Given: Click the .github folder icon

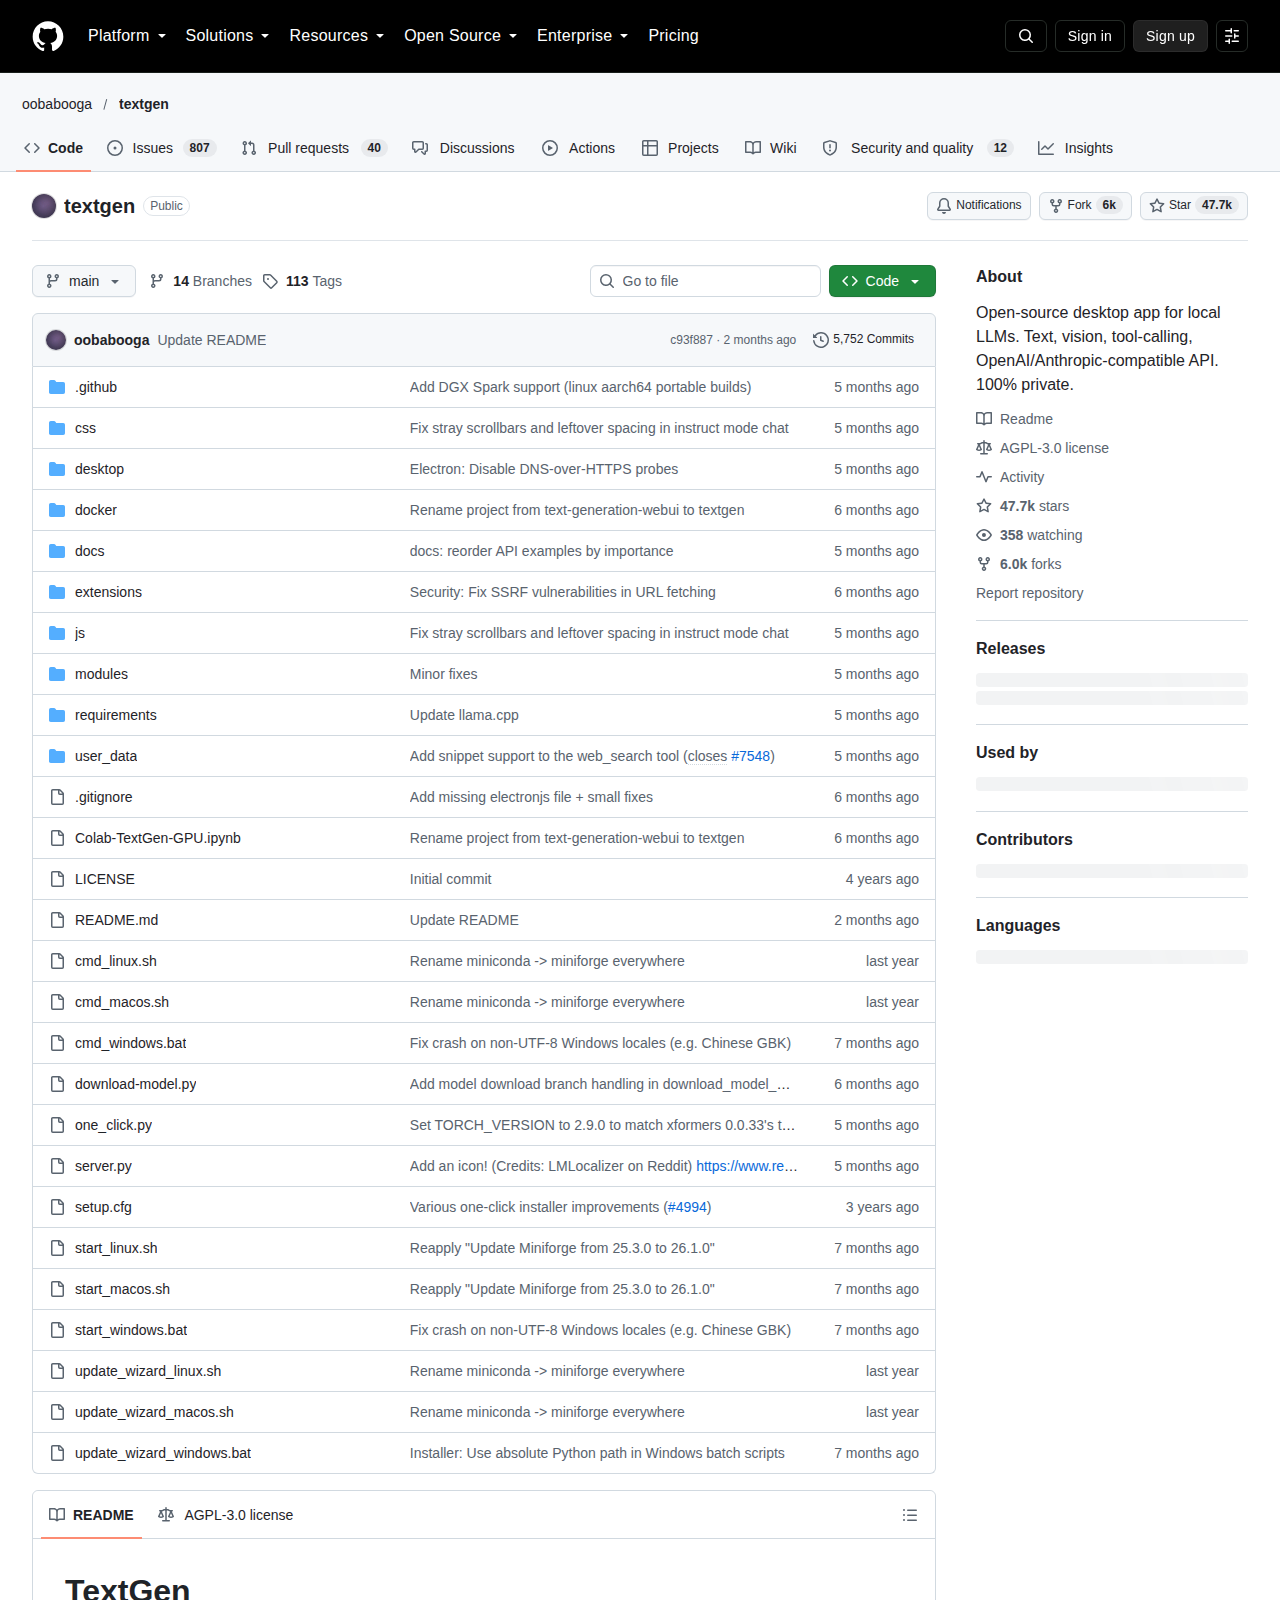Looking at the screenshot, I should tap(57, 387).
